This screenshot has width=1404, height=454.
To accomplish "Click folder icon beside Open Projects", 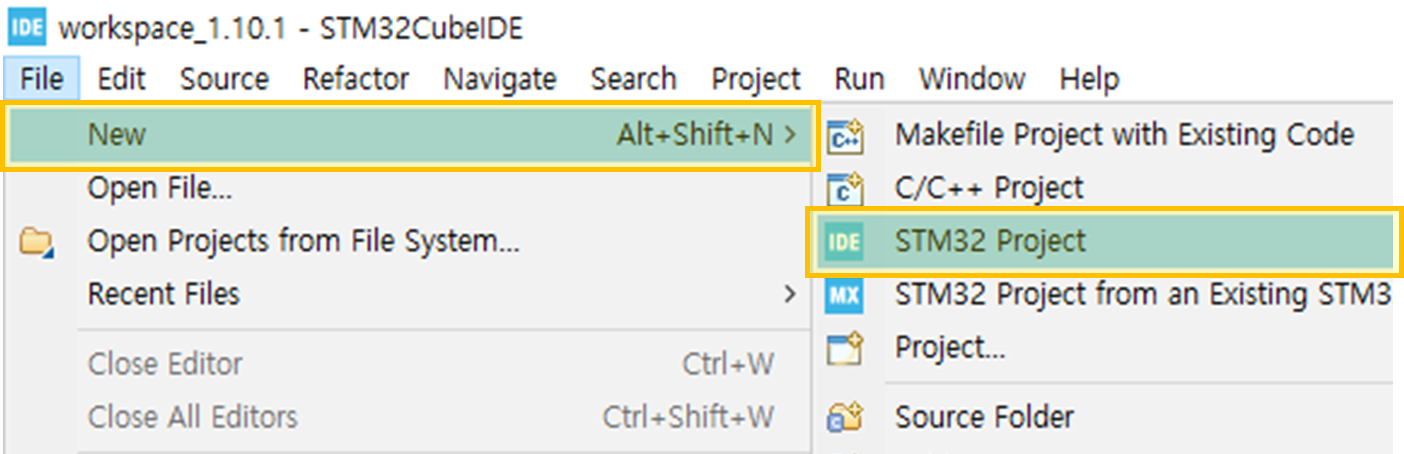I will point(37,242).
